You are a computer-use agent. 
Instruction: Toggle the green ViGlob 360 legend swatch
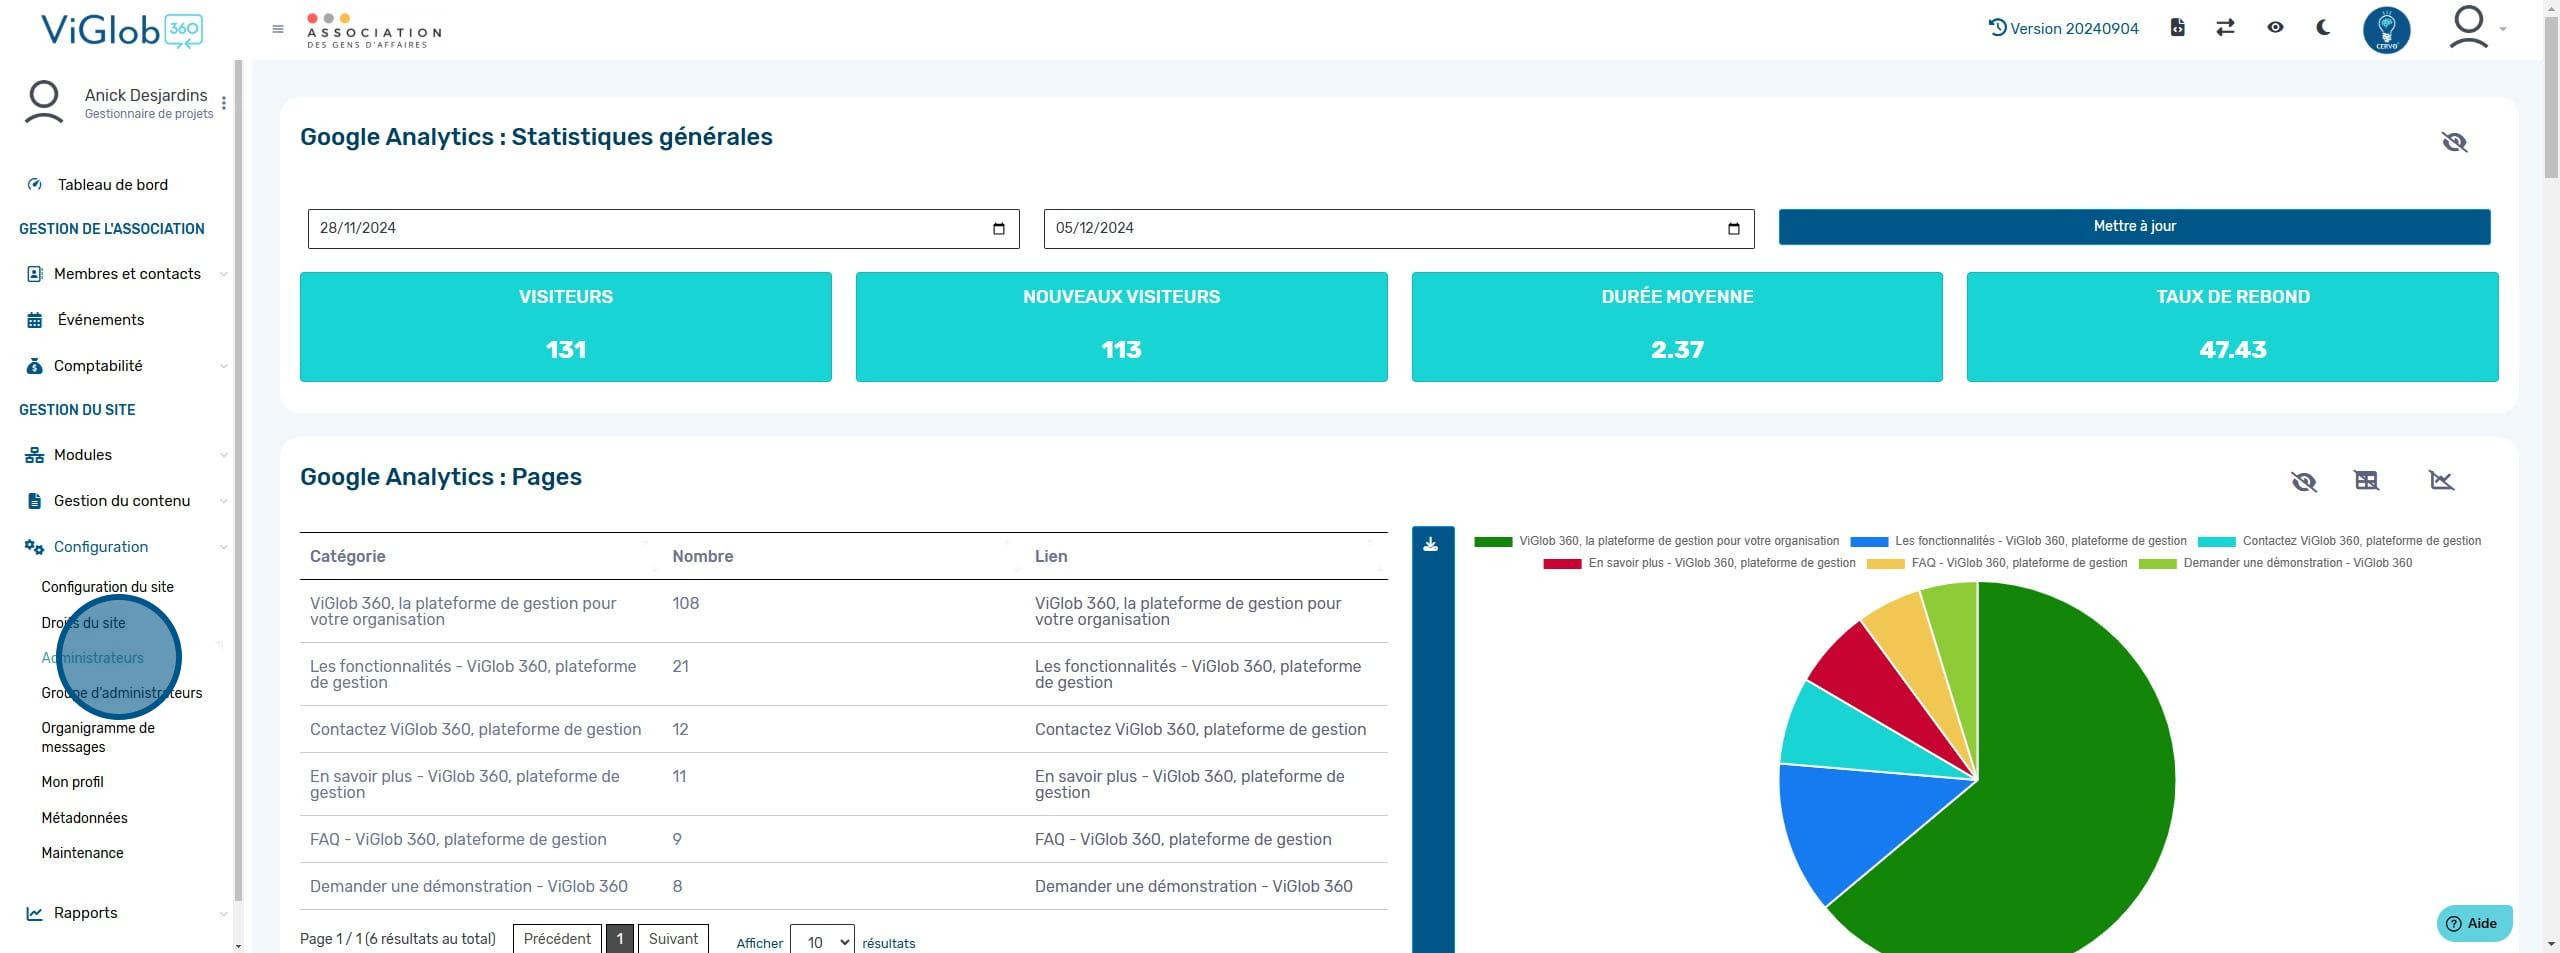[x=1493, y=542]
